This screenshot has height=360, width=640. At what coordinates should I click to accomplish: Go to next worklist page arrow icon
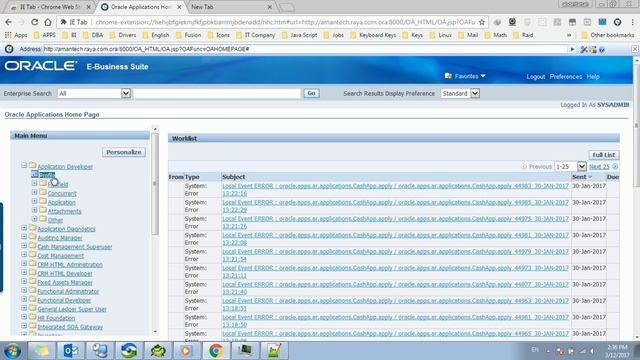point(615,167)
